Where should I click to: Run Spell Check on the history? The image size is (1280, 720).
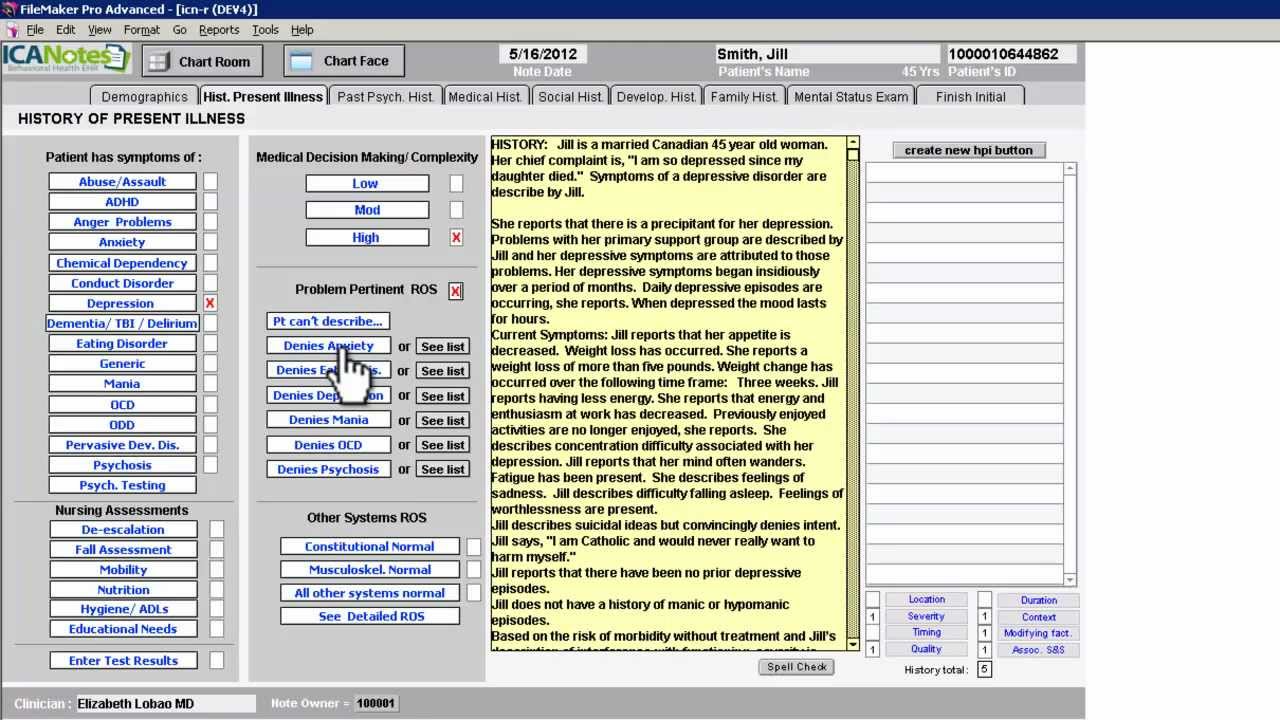797,667
